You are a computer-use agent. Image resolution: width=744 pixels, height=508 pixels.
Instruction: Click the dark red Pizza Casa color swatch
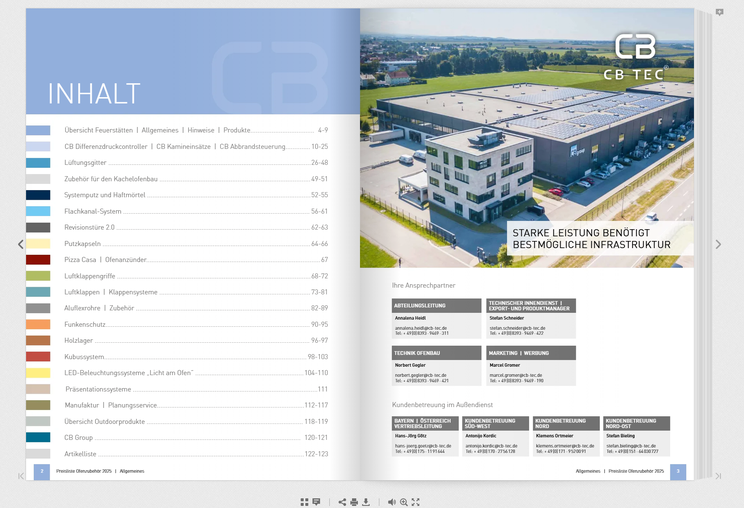click(38, 259)
